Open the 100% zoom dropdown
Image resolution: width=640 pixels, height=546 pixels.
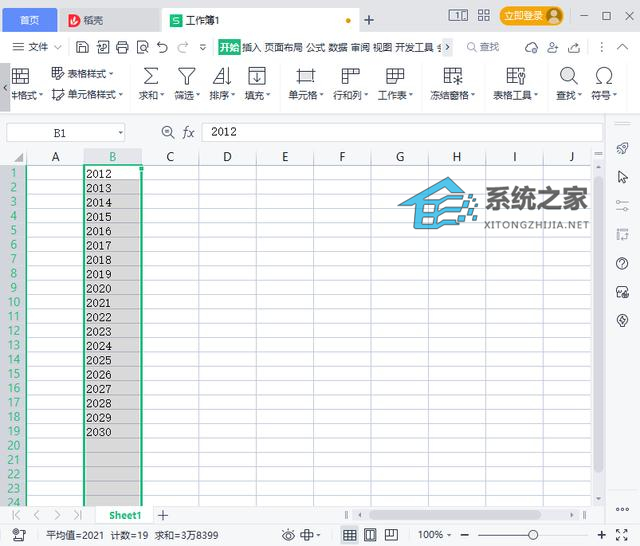pos(435,535)
